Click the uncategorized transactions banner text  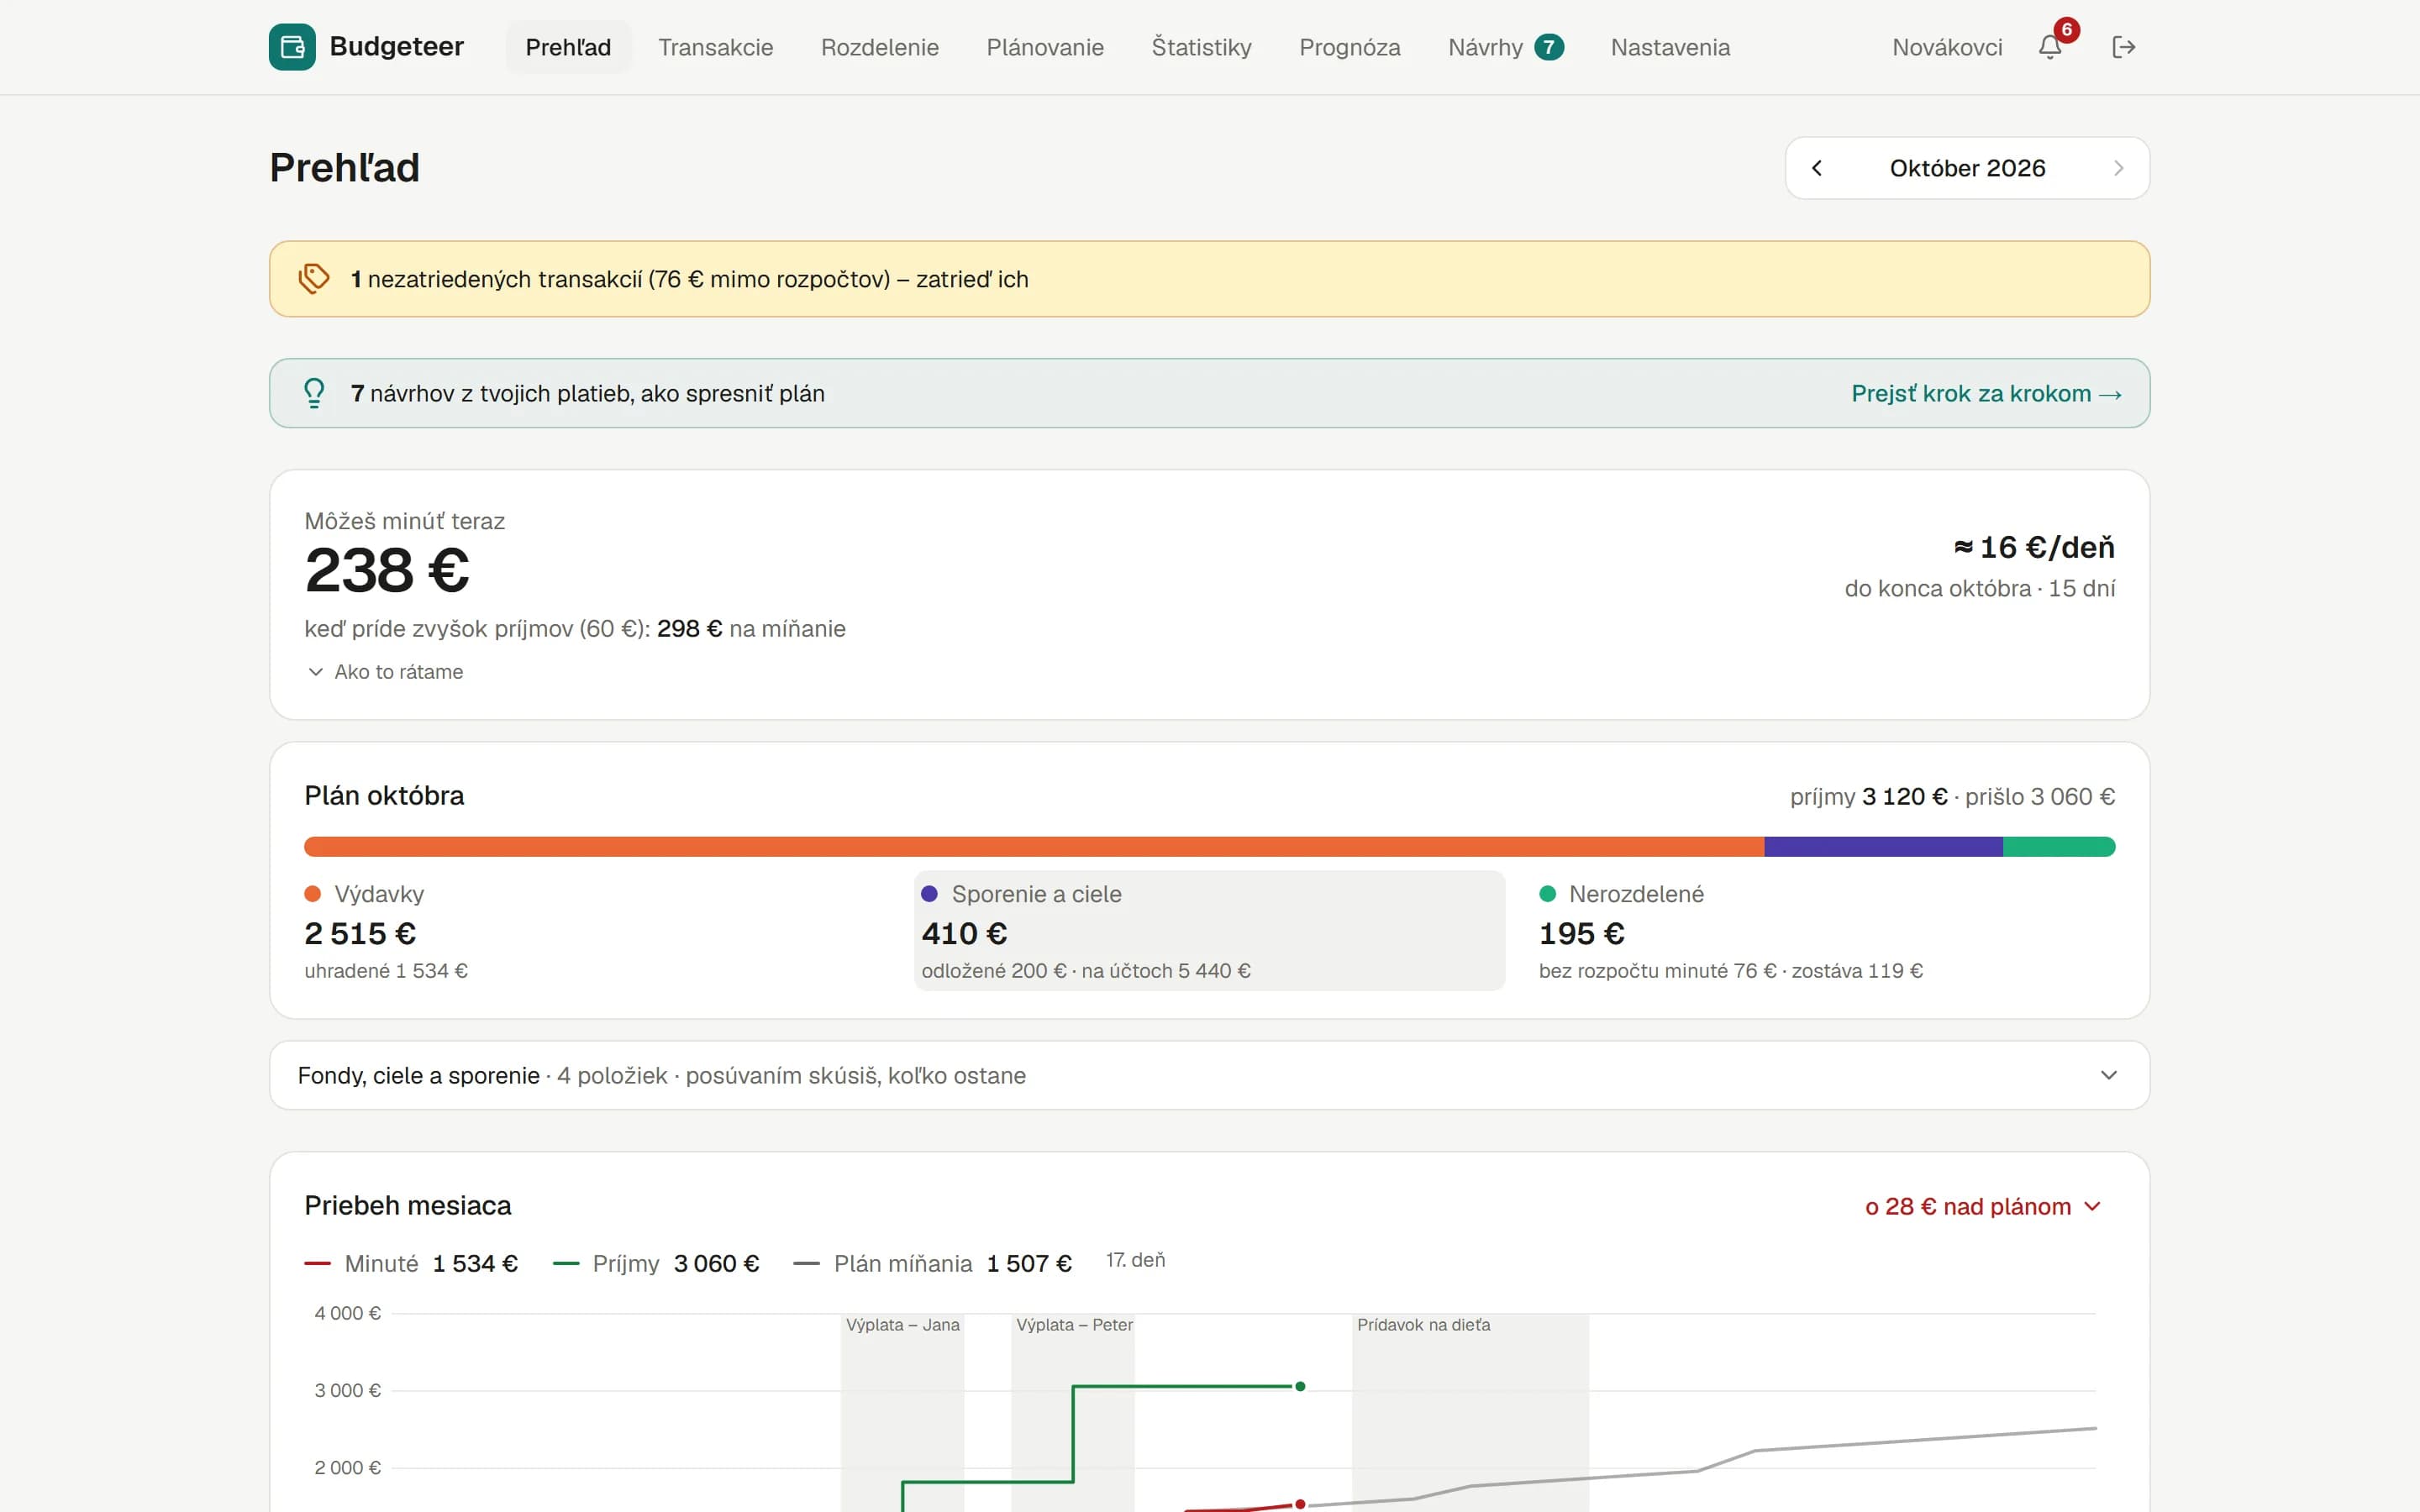click(689, 279)
